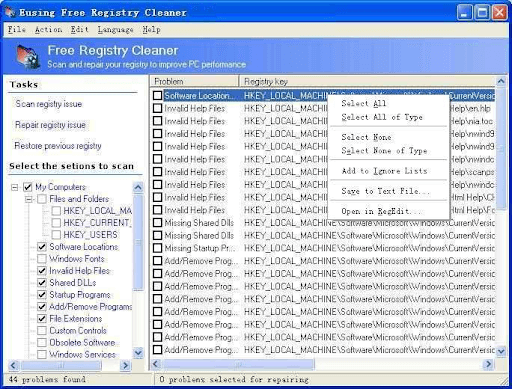
Task: Uncheck Invalid Help Files tree checkbox
Action: (x=42, y=271)
